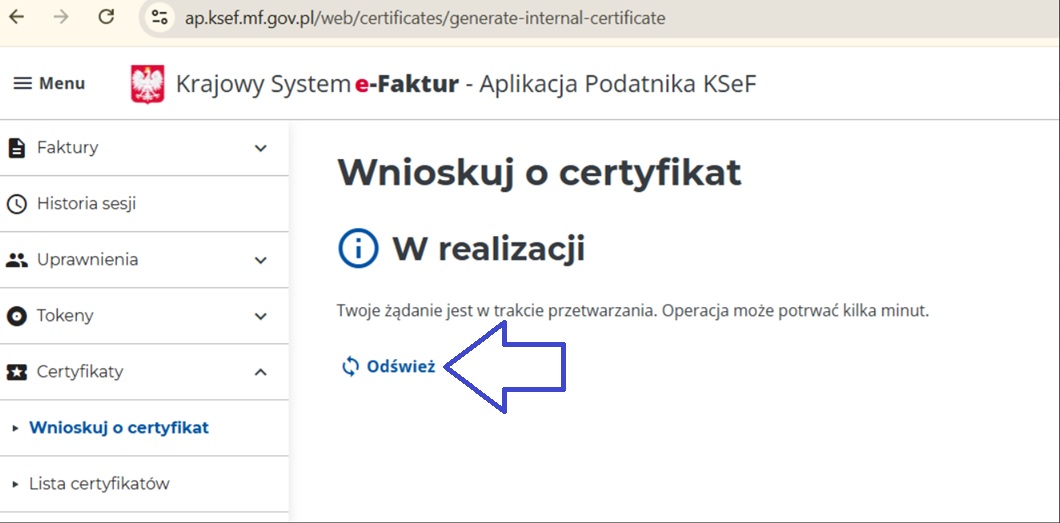This screenshot has width=1060, height=523.
Task: Open Lista certyfikatów submenu item
Action: click(99, 484)
